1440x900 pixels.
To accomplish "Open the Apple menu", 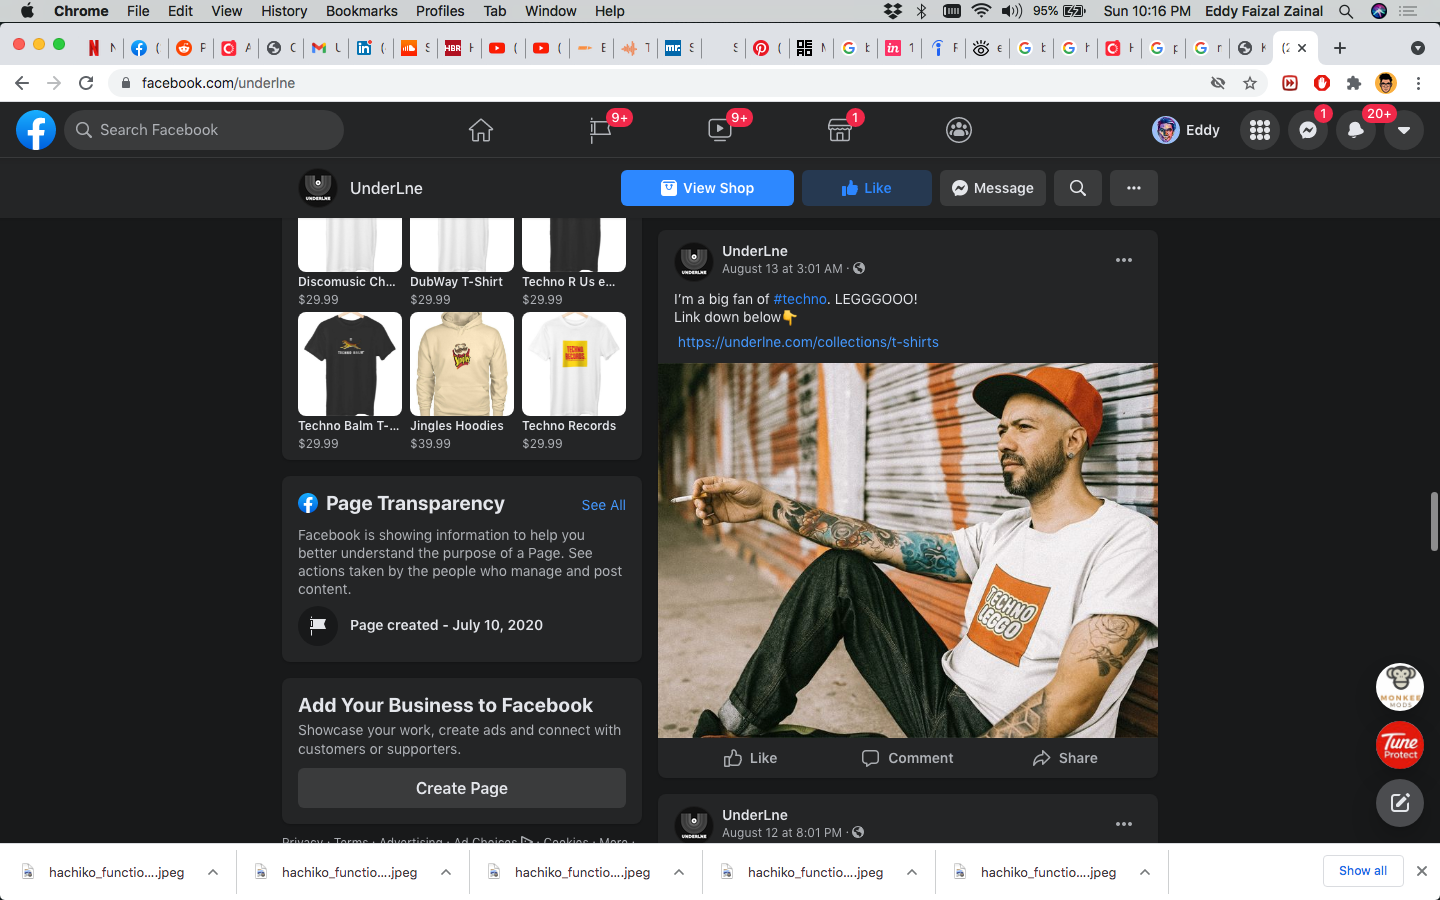I will click(27, 11).
